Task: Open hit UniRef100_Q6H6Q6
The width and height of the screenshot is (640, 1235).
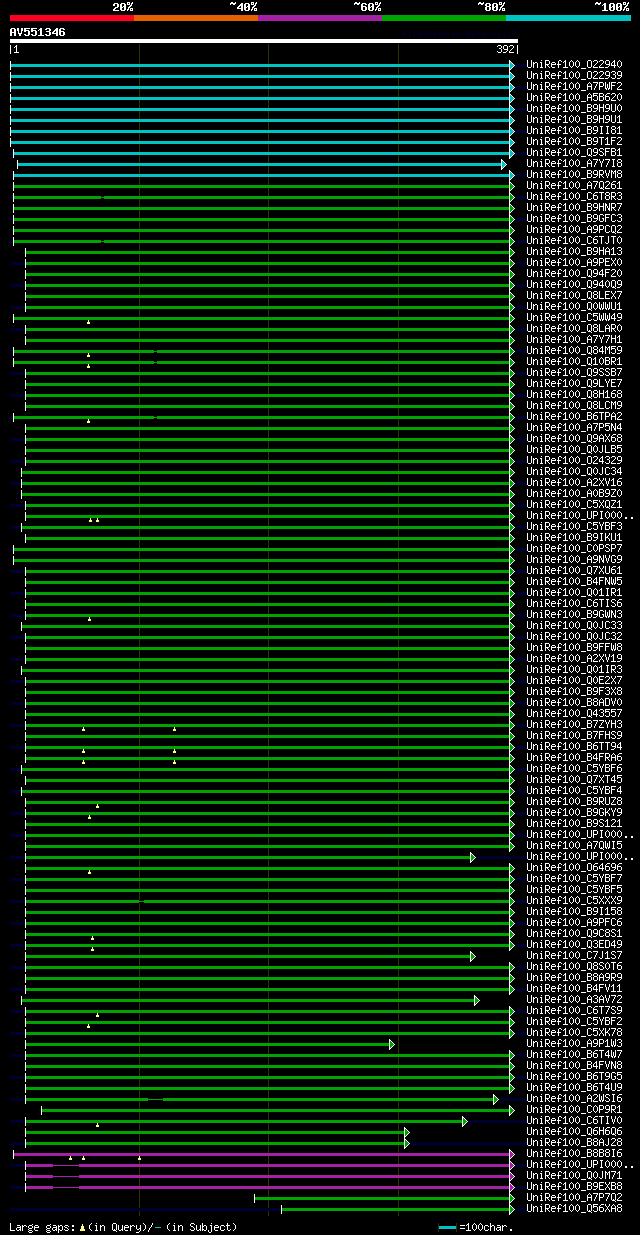Action: point(574,1132)
